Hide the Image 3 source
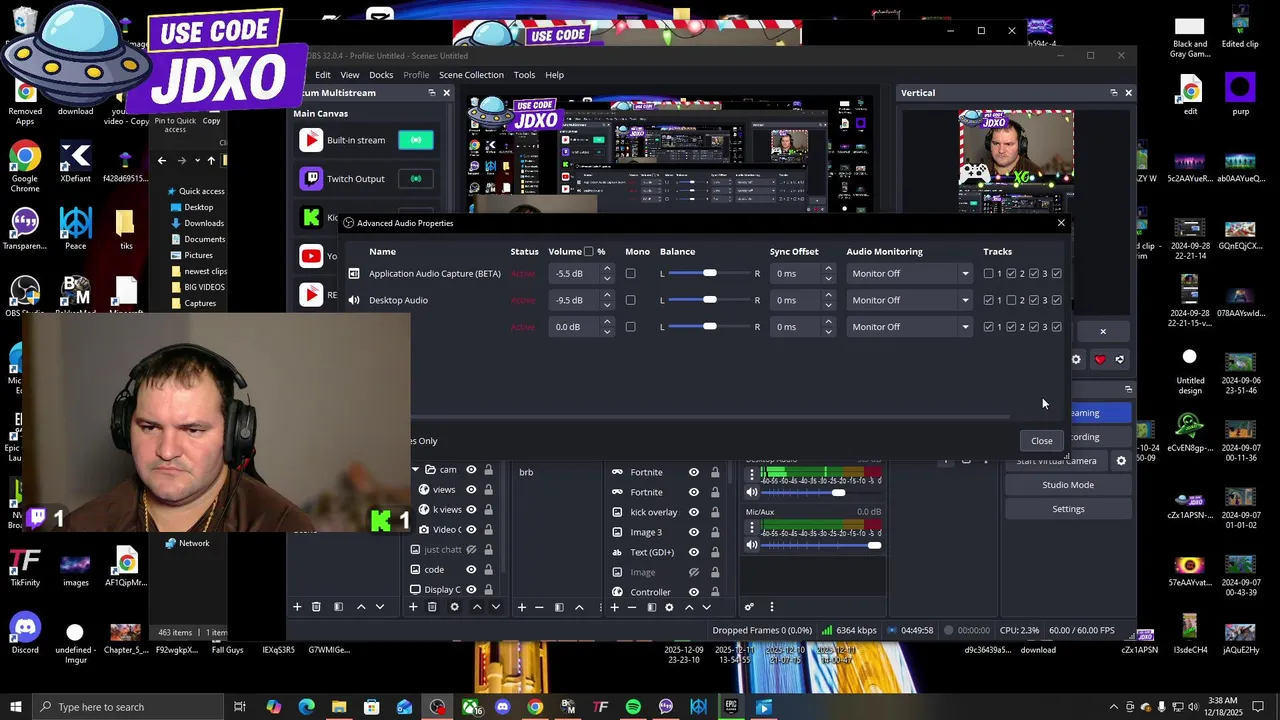 (693, 532)
